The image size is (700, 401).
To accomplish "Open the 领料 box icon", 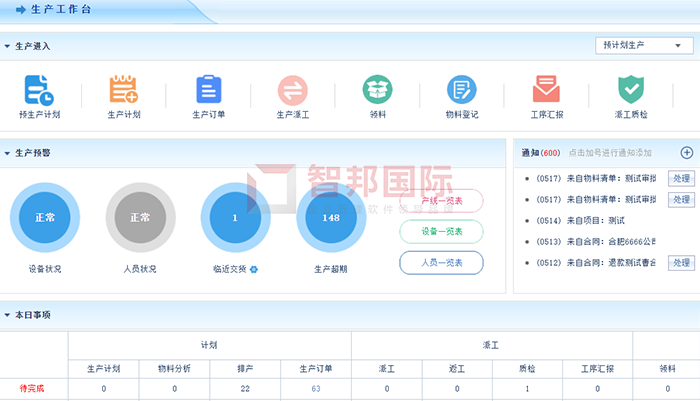I will (x=377, y=90).
